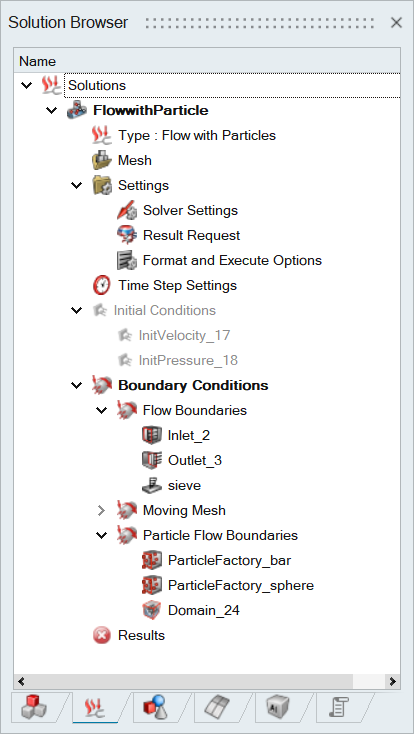414x734 pixels.
Task: Click the Time Step Settings clock icon
Action: click(102, 286)
